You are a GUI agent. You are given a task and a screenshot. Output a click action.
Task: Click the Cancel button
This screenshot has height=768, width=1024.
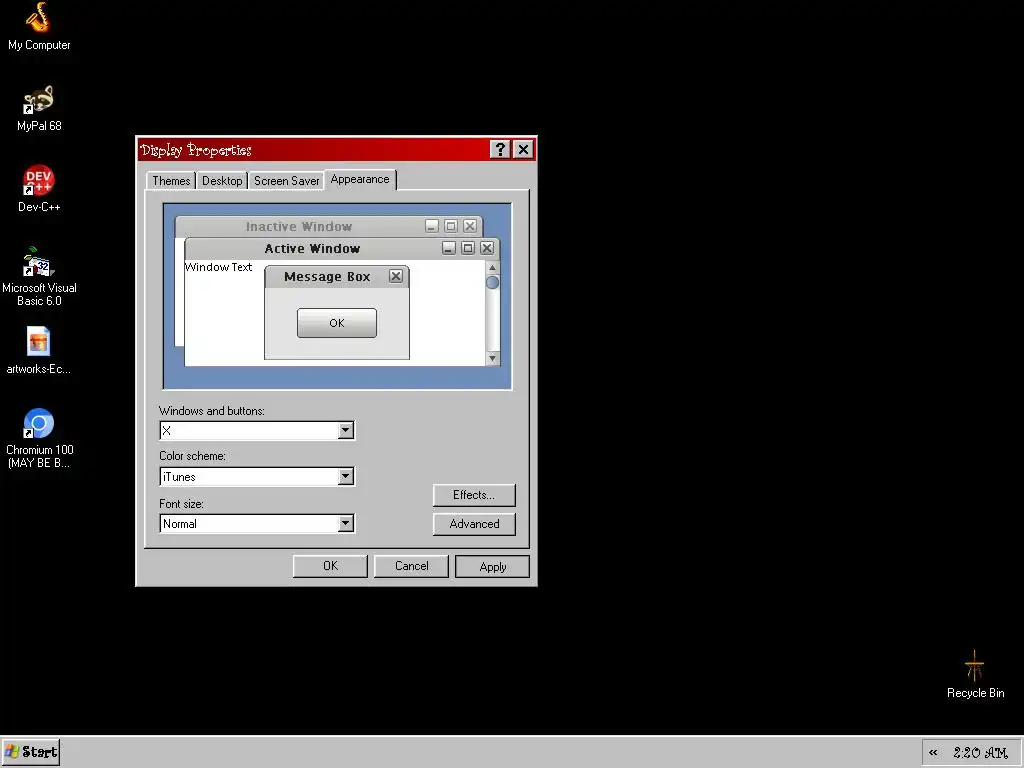[411, 566]
